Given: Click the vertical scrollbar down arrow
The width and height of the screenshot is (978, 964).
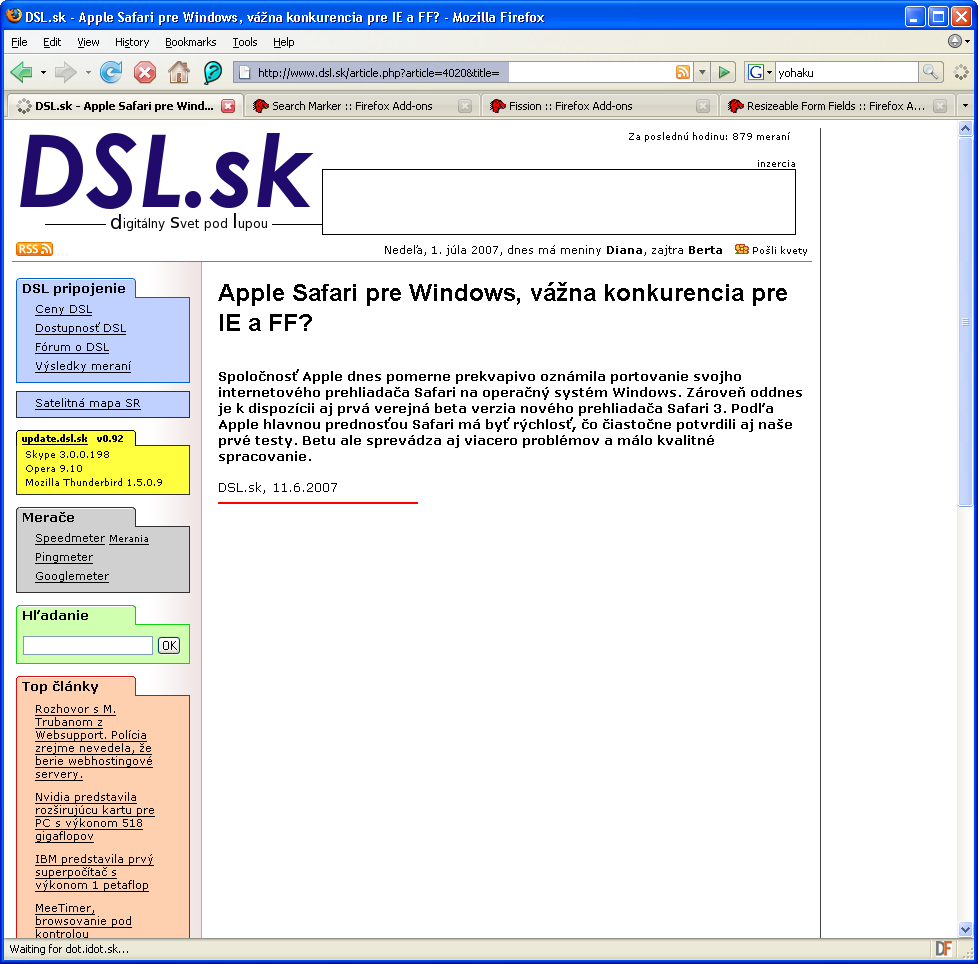Looking at the screenshot, I should coord(965,929).
